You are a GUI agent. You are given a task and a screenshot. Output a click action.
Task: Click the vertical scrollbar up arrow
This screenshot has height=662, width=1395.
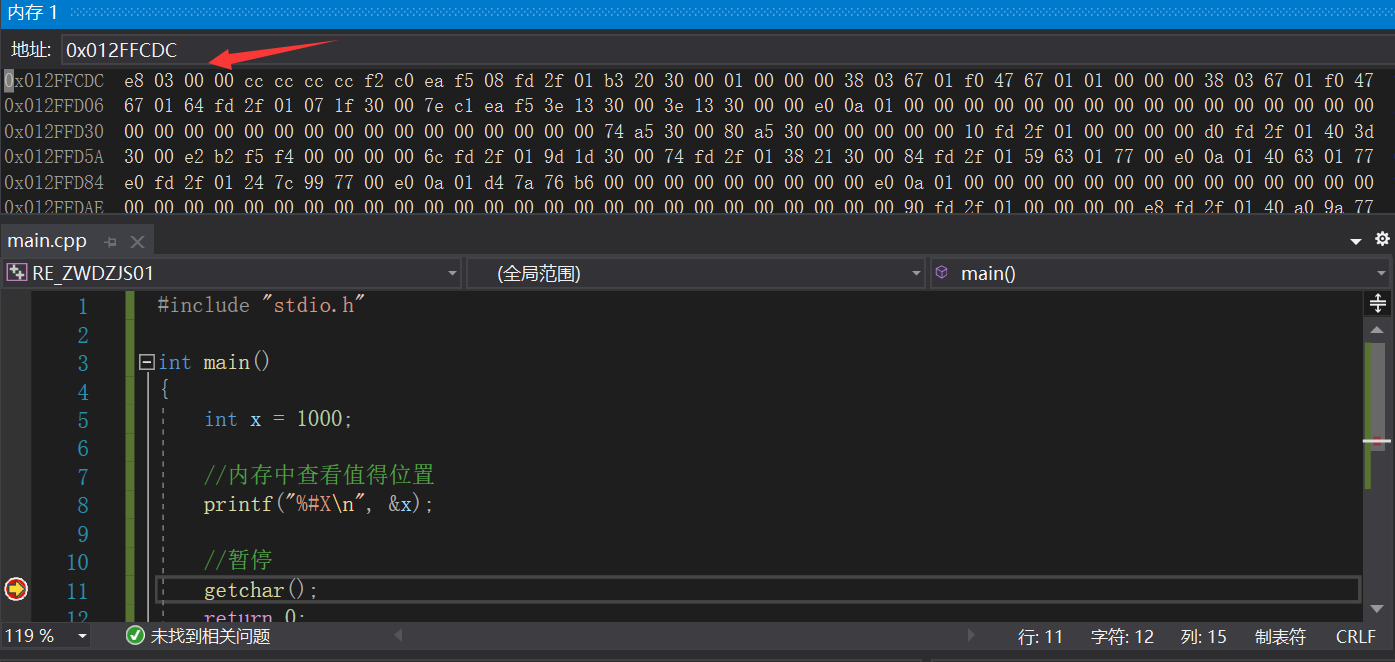coord(1377,329)
